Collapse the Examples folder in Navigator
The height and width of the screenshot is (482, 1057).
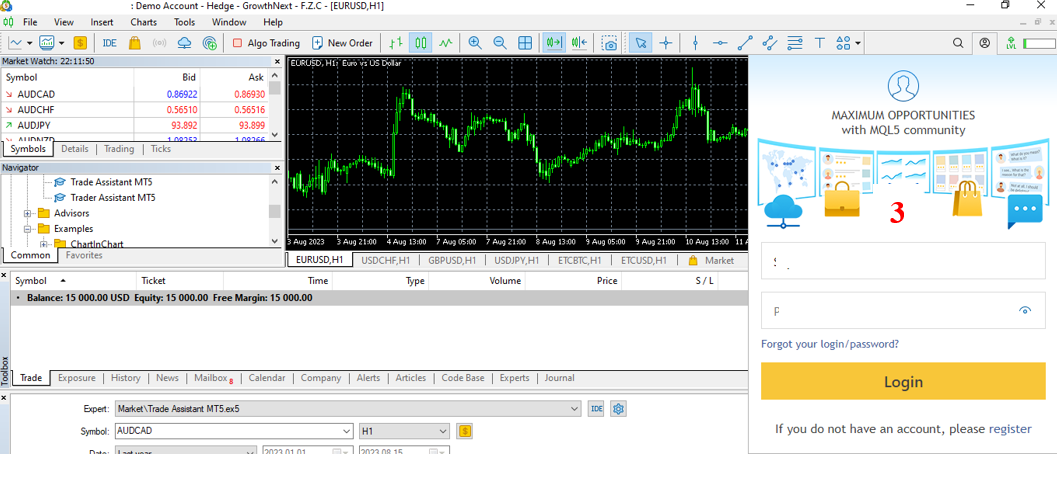coord(28,229)
